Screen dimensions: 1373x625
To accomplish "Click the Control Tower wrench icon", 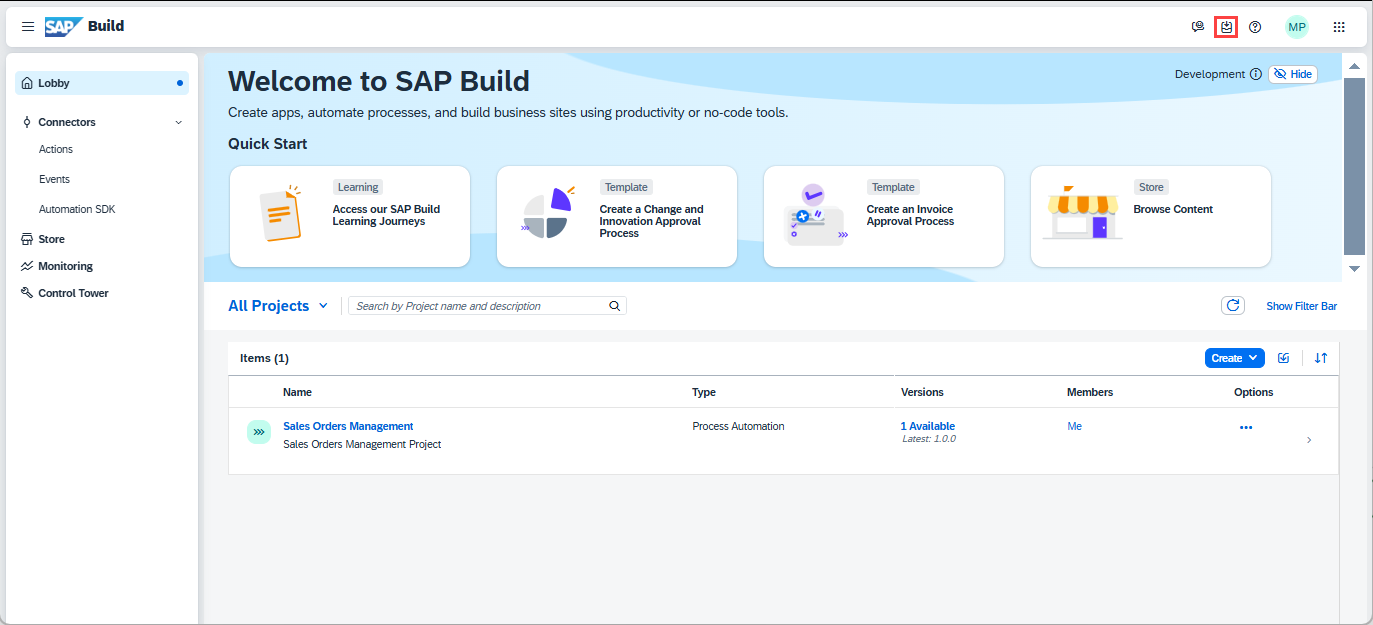I will [x=28, y=293].
